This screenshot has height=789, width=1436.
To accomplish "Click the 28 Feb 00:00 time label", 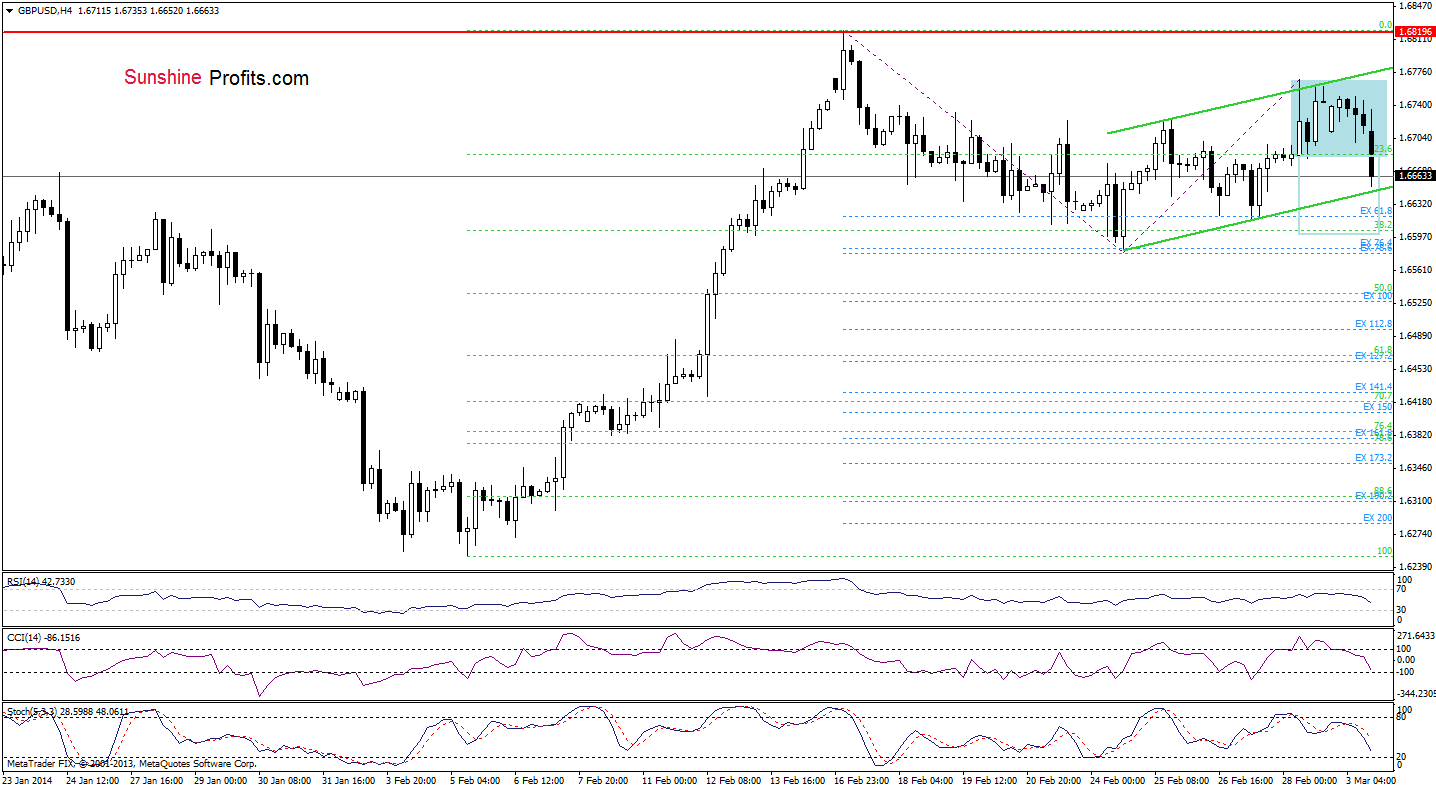I will (1311, 780).
